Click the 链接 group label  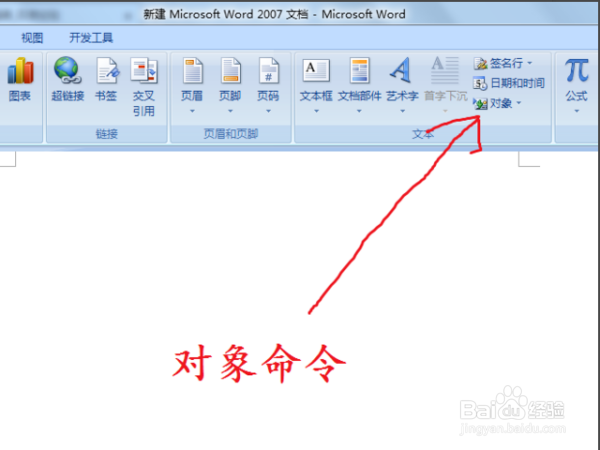(107, 134)
